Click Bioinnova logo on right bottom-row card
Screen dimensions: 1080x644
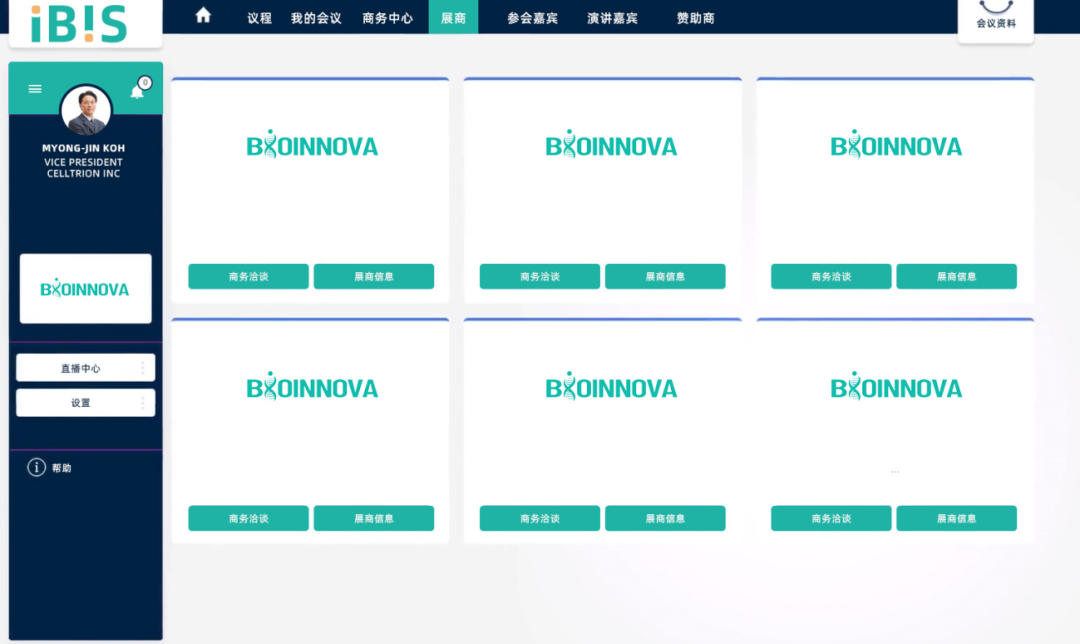click(x=896, y=386)
